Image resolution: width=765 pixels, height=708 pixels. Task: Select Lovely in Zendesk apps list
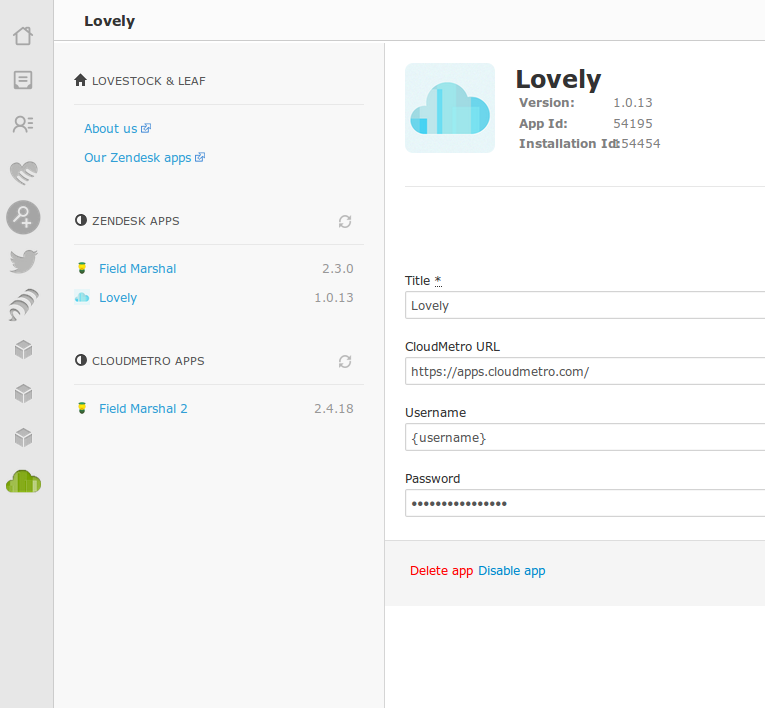click(118, 298)
